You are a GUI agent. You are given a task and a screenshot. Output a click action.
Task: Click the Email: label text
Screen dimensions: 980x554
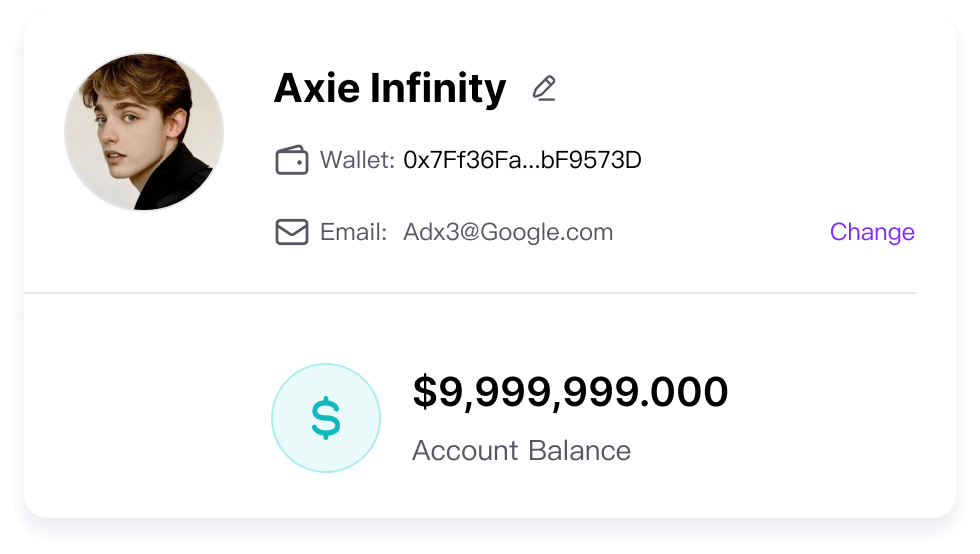354,232
